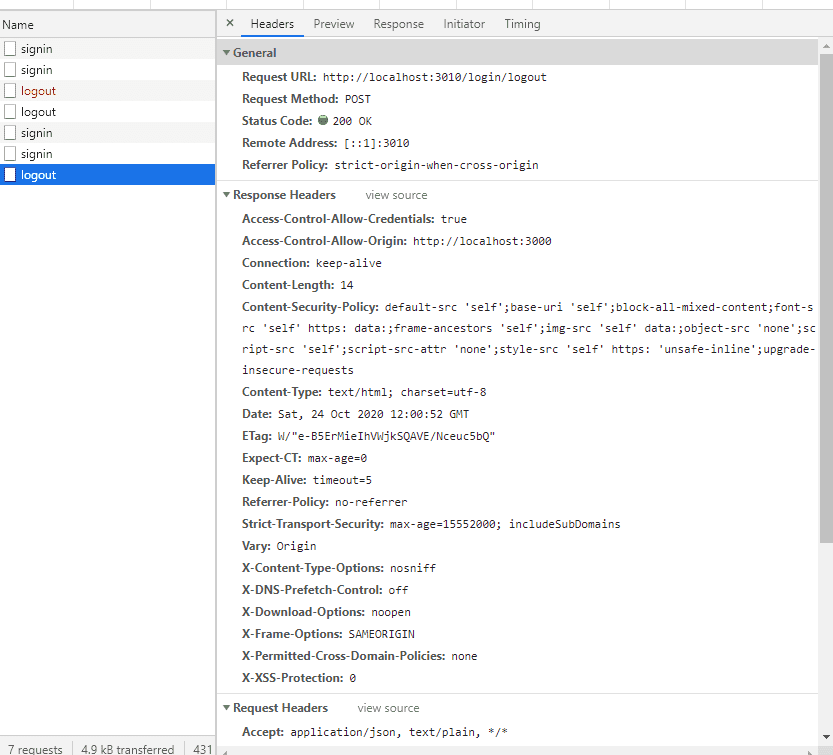
Task: Click the Request URL value
Action: click(435, 77)
